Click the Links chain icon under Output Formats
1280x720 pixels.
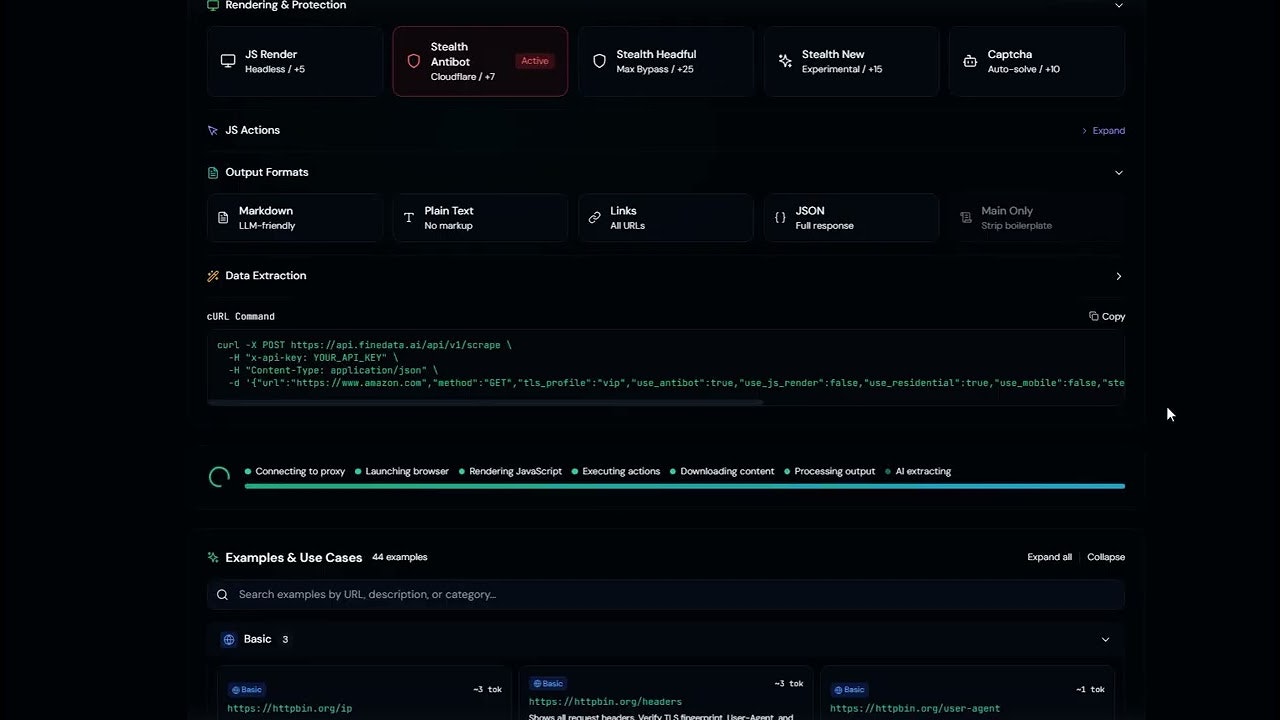coord(594,217)
